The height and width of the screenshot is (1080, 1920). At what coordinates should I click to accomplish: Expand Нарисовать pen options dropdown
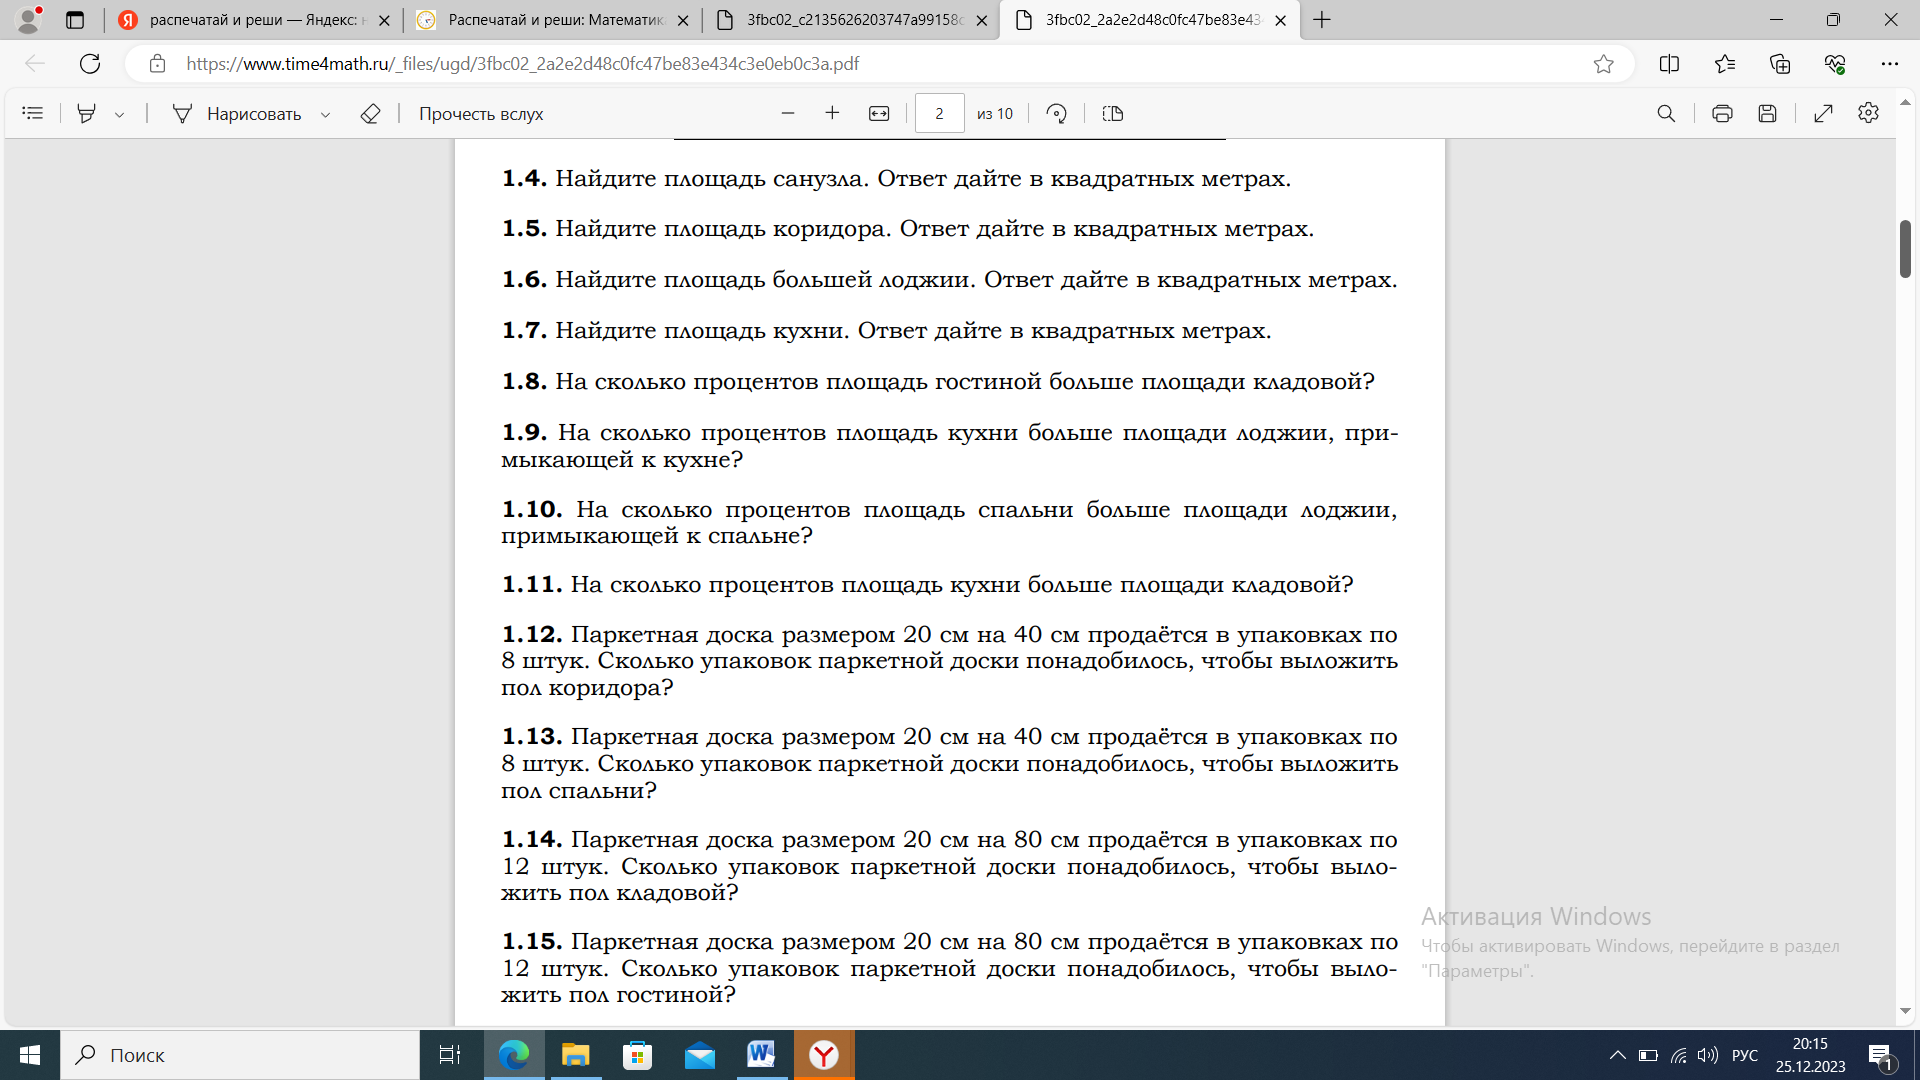pyautogui.click(x=325, y=114)
